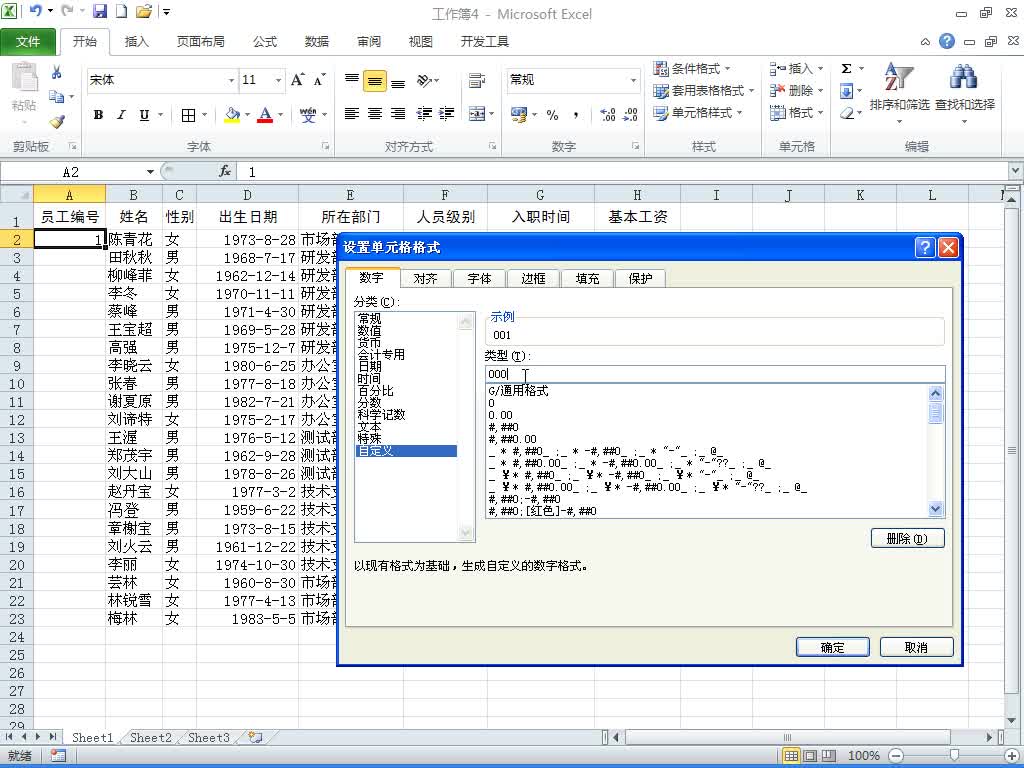This screenshot has height=768, width=1024.
Task: Click the Undo icon on Quick Access Toolbar
Action: coord(37,10)
